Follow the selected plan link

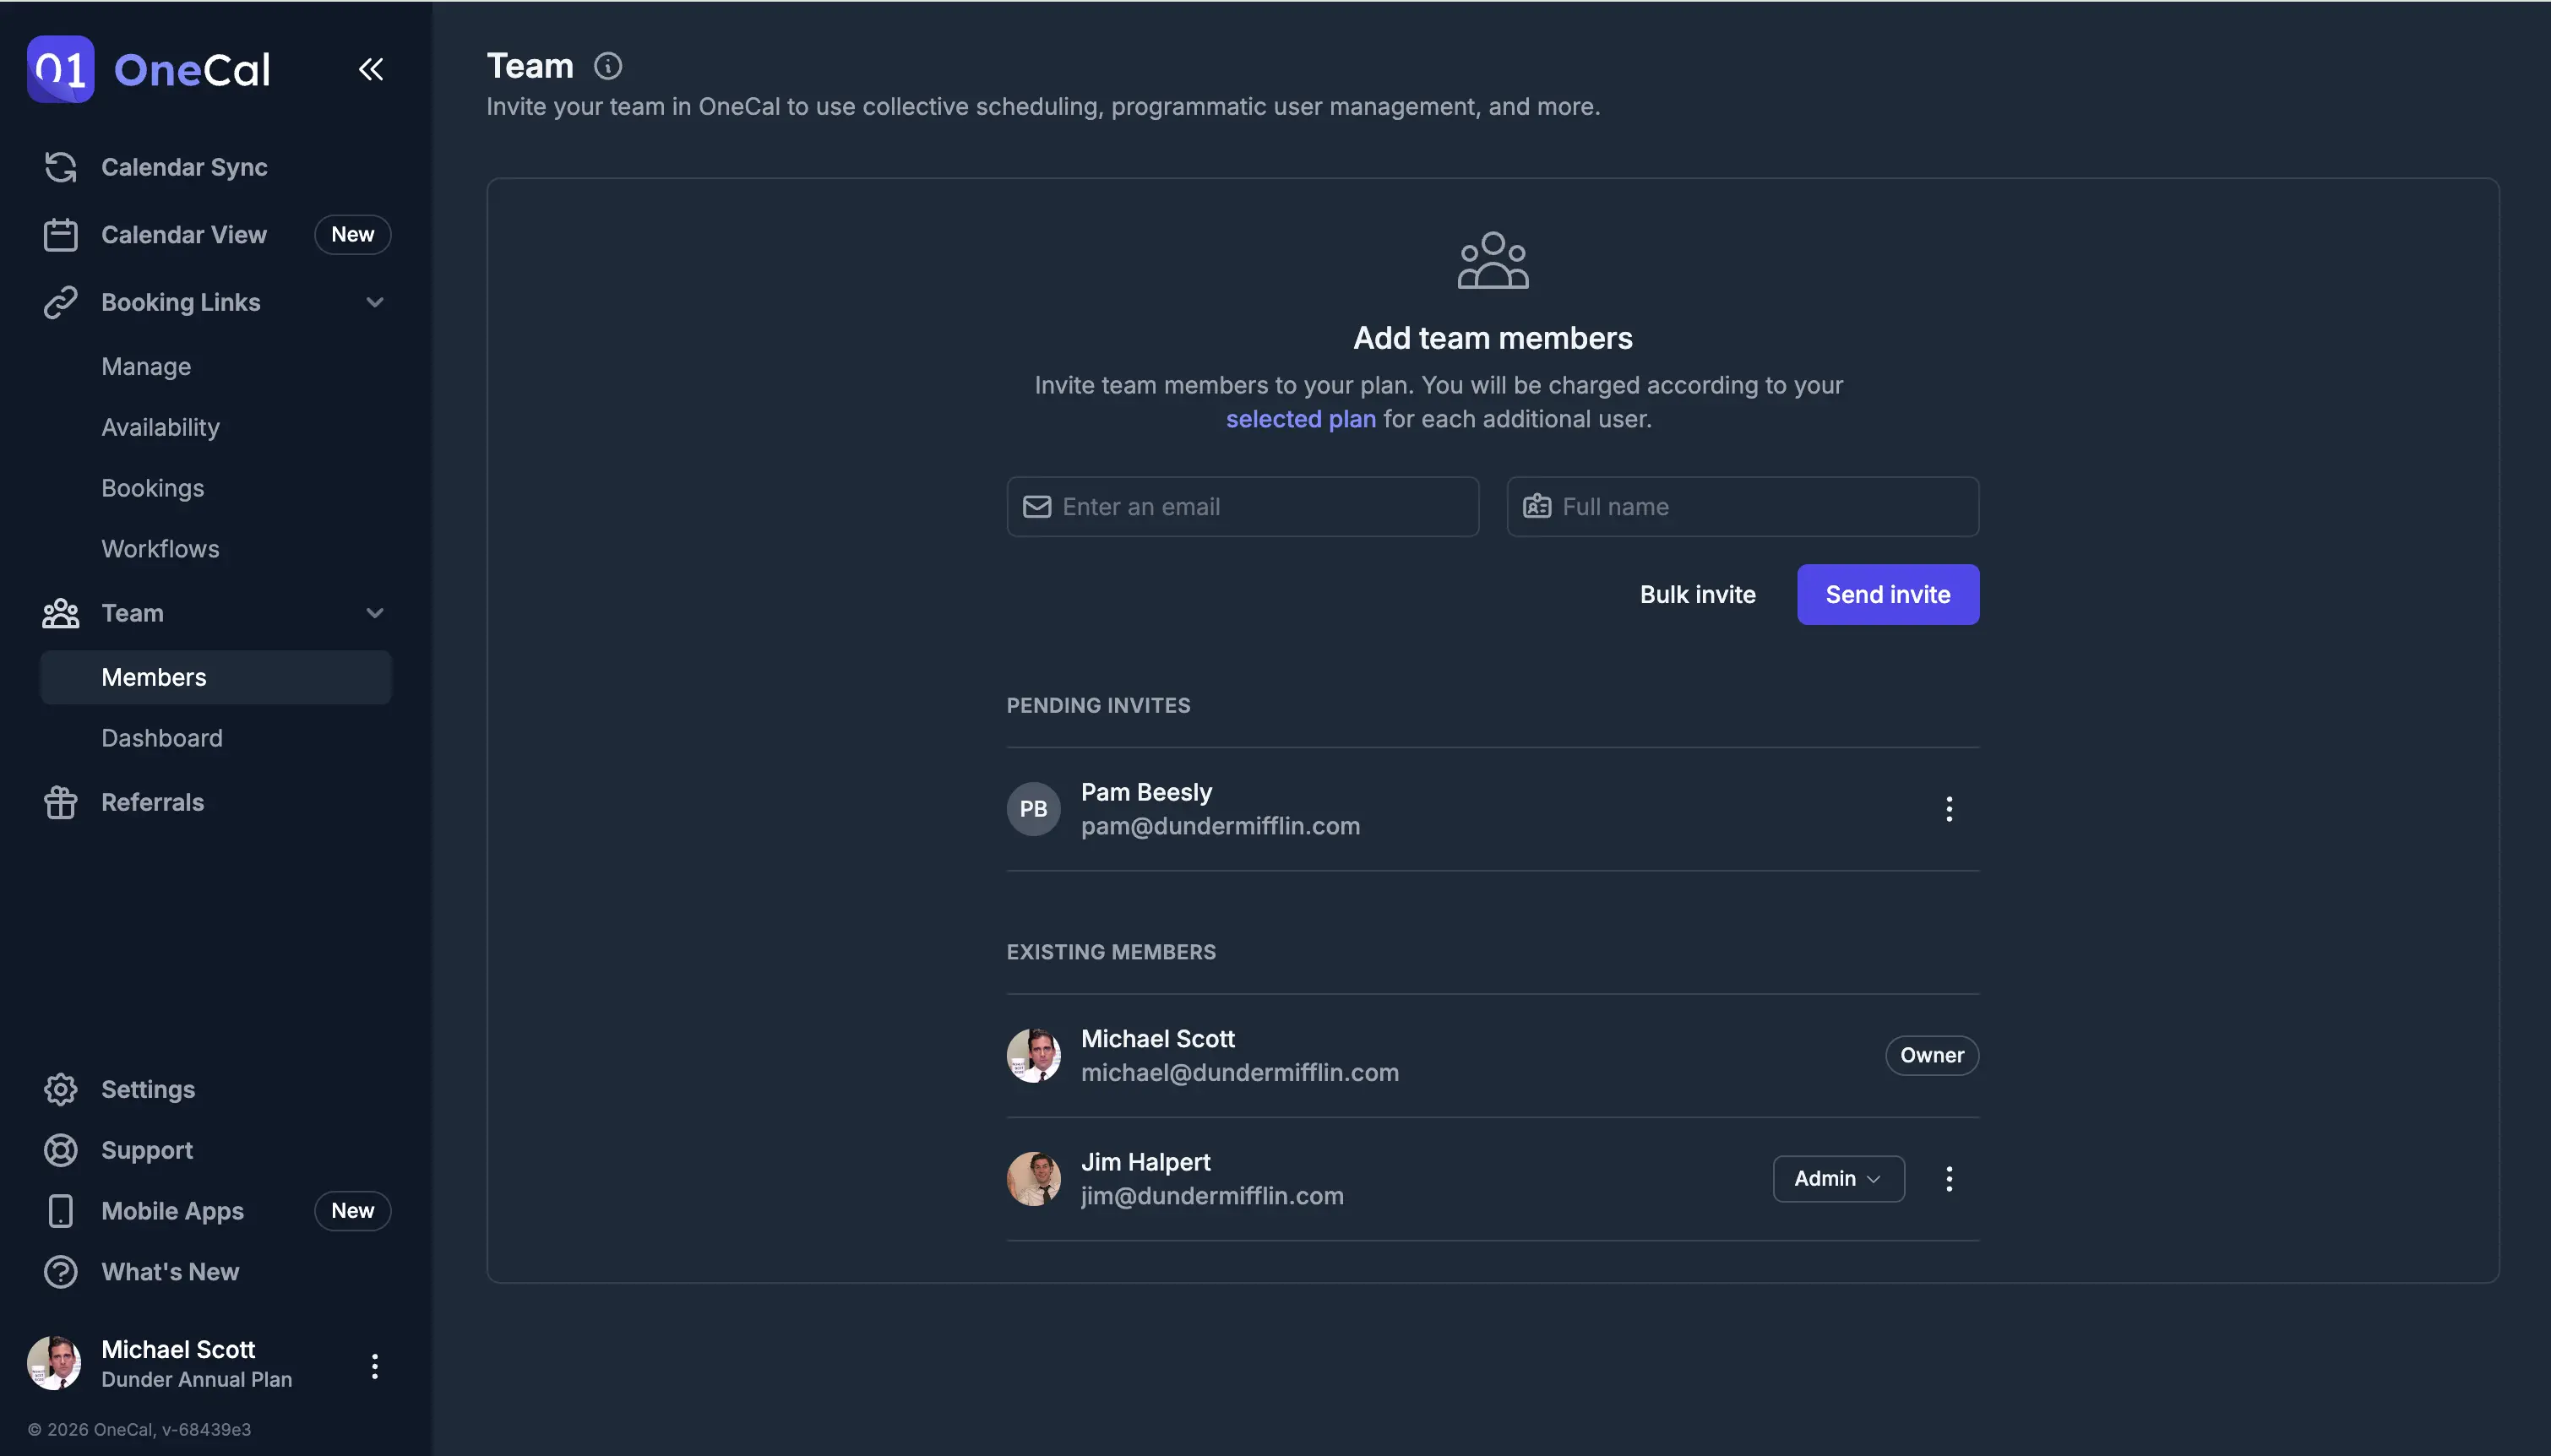(x=1301, y=419)
